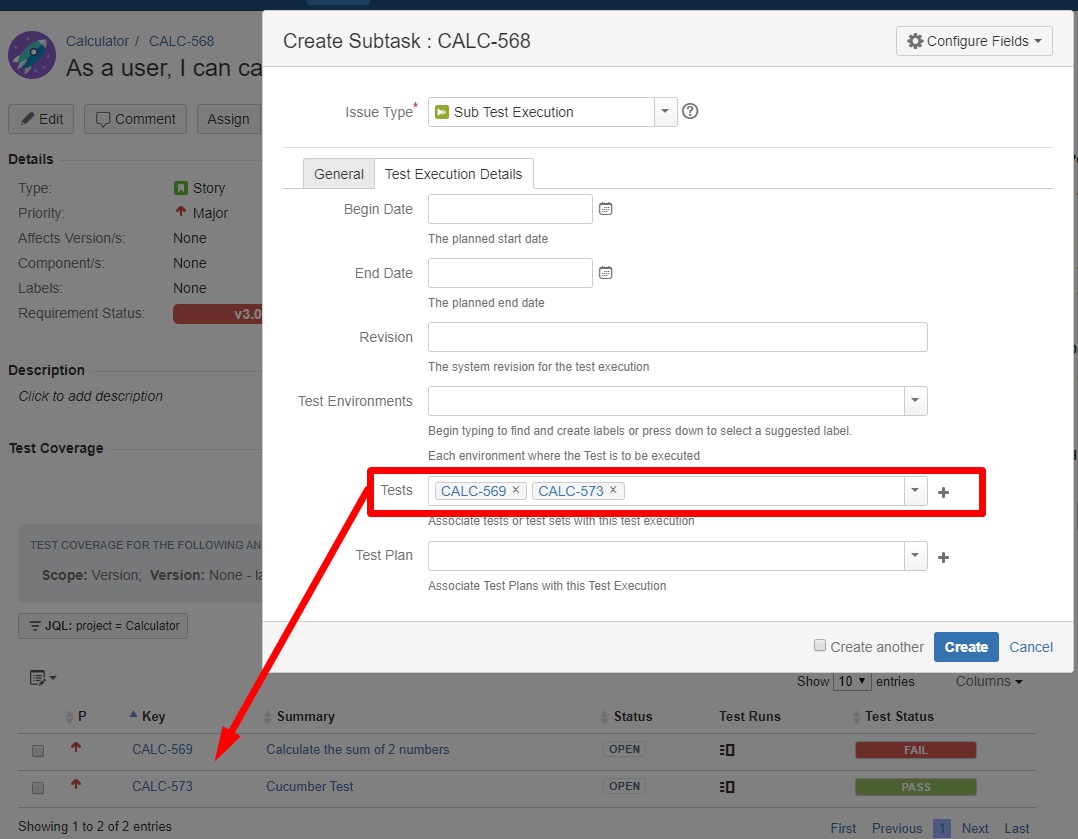Viewport: 1078px width, 839px height.
Task: Focus the Begin Date input field
Action: [510, 209]
